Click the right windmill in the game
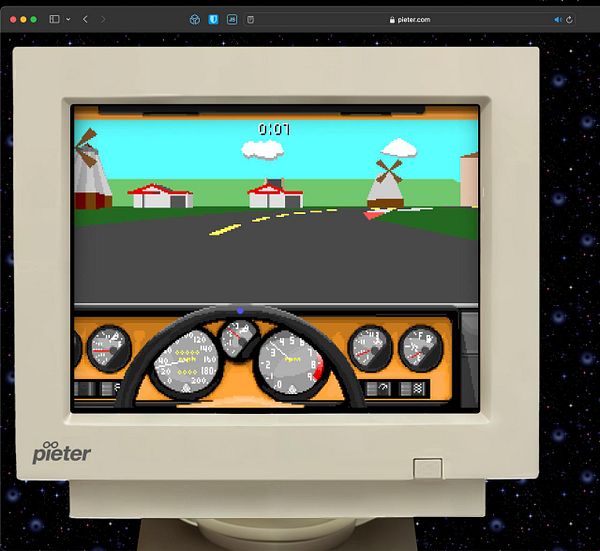The height and width of the screenshot is (551, 600). coord(388,184)
